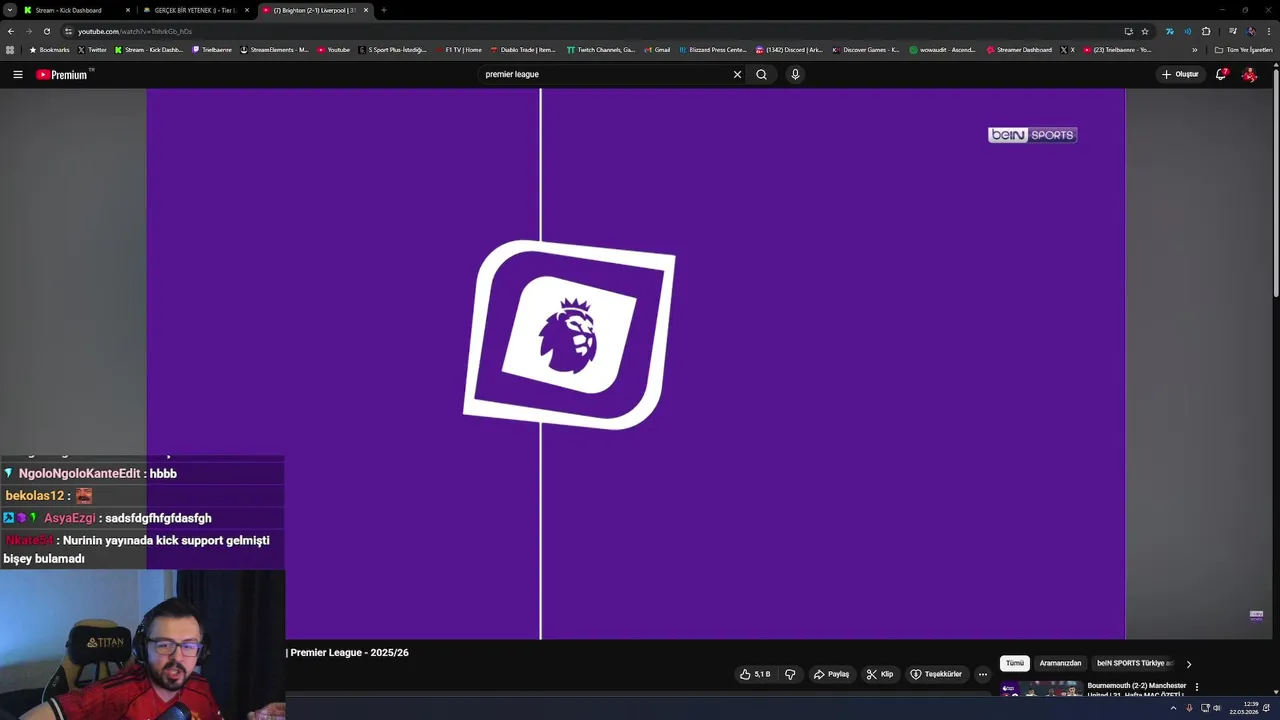The image size is (1280, 720).
Task: Install app icon in address bar
Action: (1128, 31)
